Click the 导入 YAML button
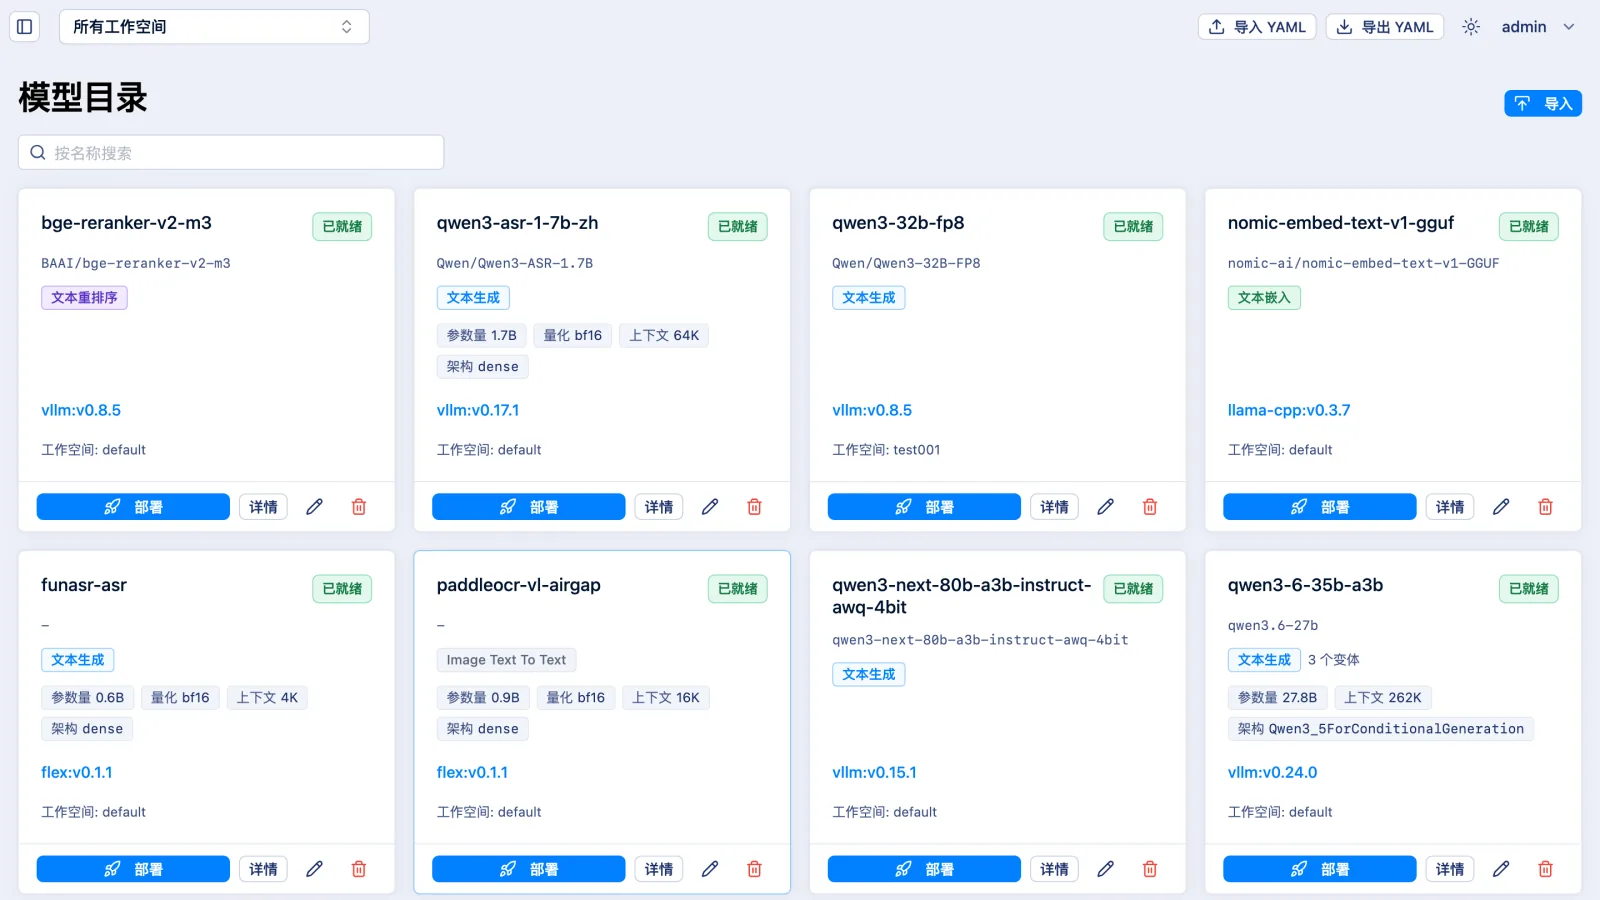The image size is (1600, 900). click(1257, 27)
